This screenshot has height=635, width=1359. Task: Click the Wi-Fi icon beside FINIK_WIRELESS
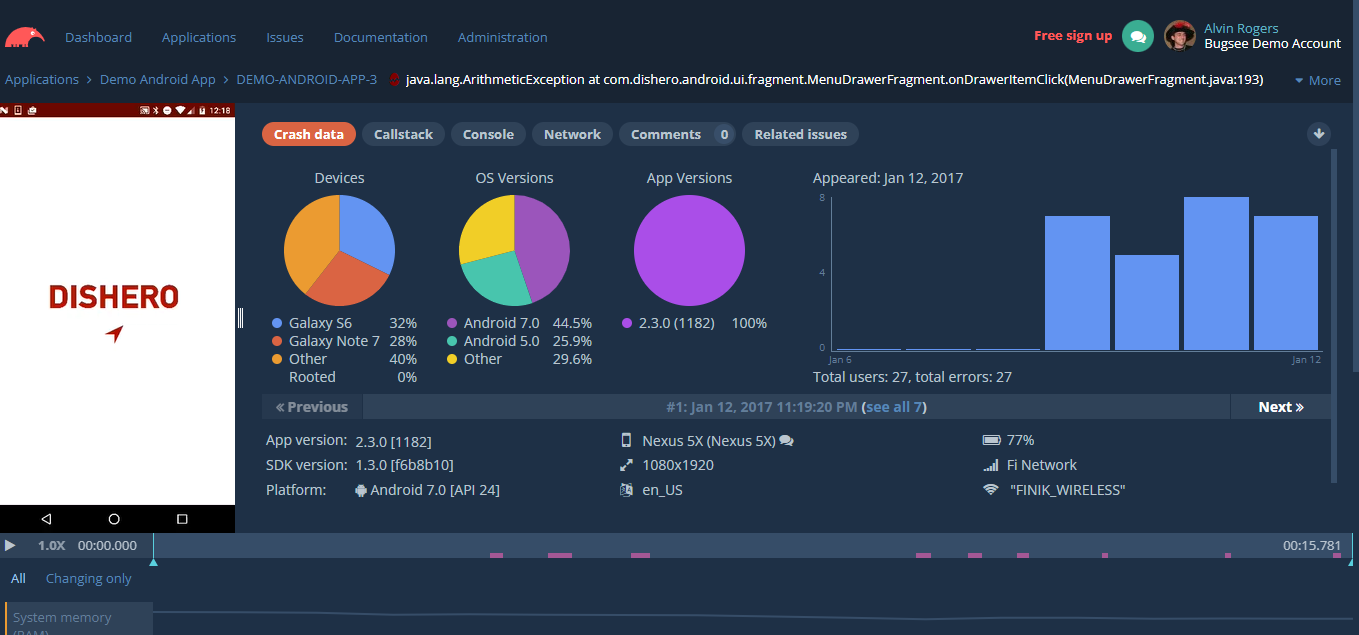[x=991, y=490]
